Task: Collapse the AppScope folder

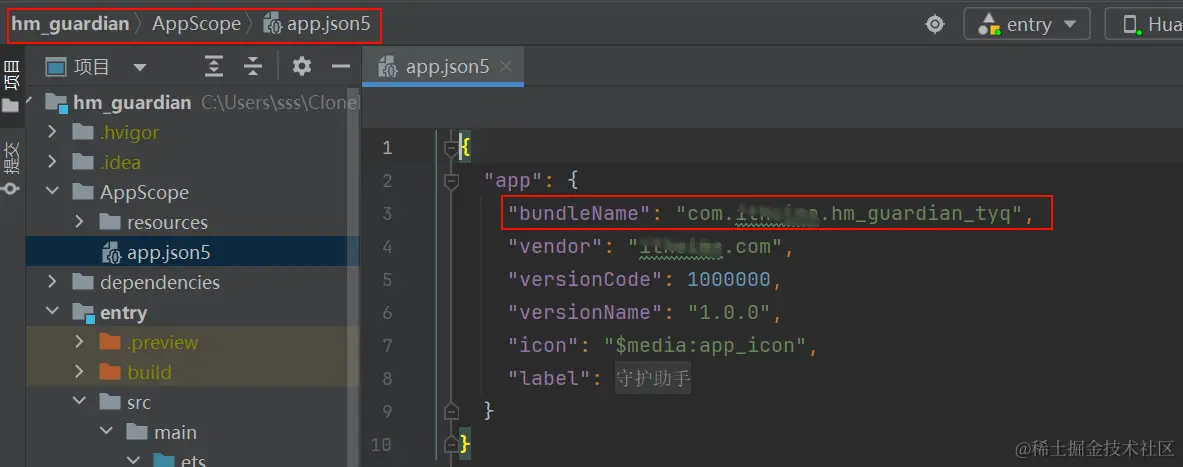Action: [x=52, y=192]
